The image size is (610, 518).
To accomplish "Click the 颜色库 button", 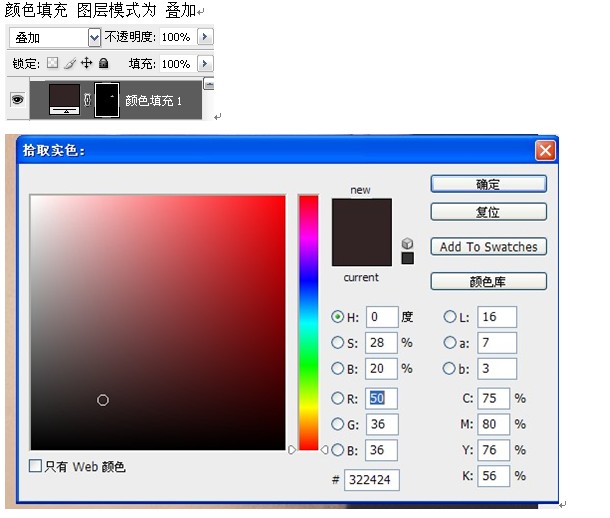I will tap(489, 281).
